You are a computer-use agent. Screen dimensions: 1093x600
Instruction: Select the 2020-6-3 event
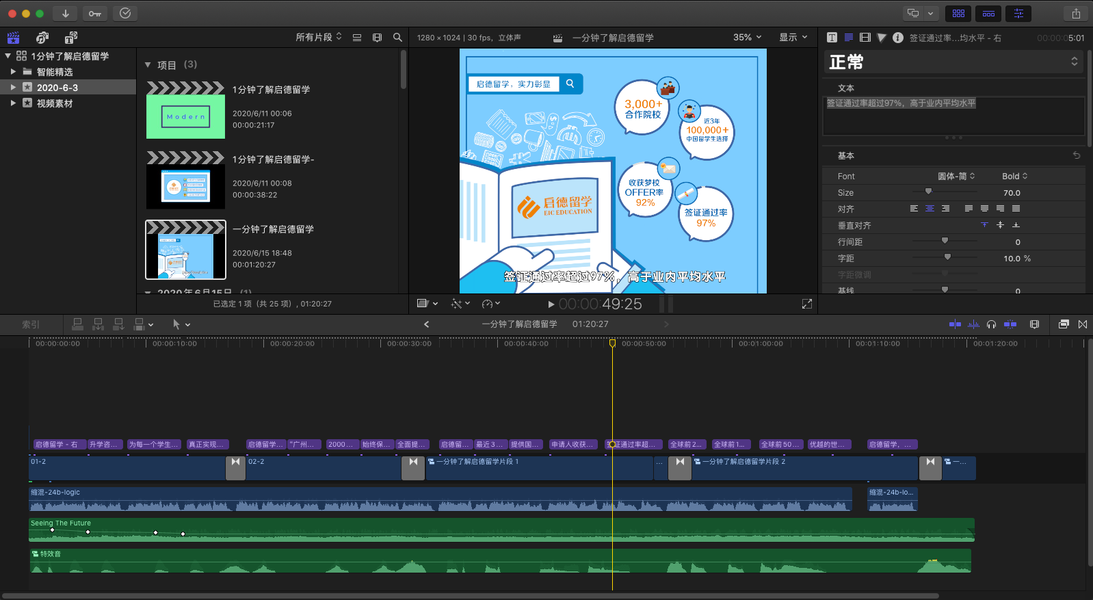point(68,87)
